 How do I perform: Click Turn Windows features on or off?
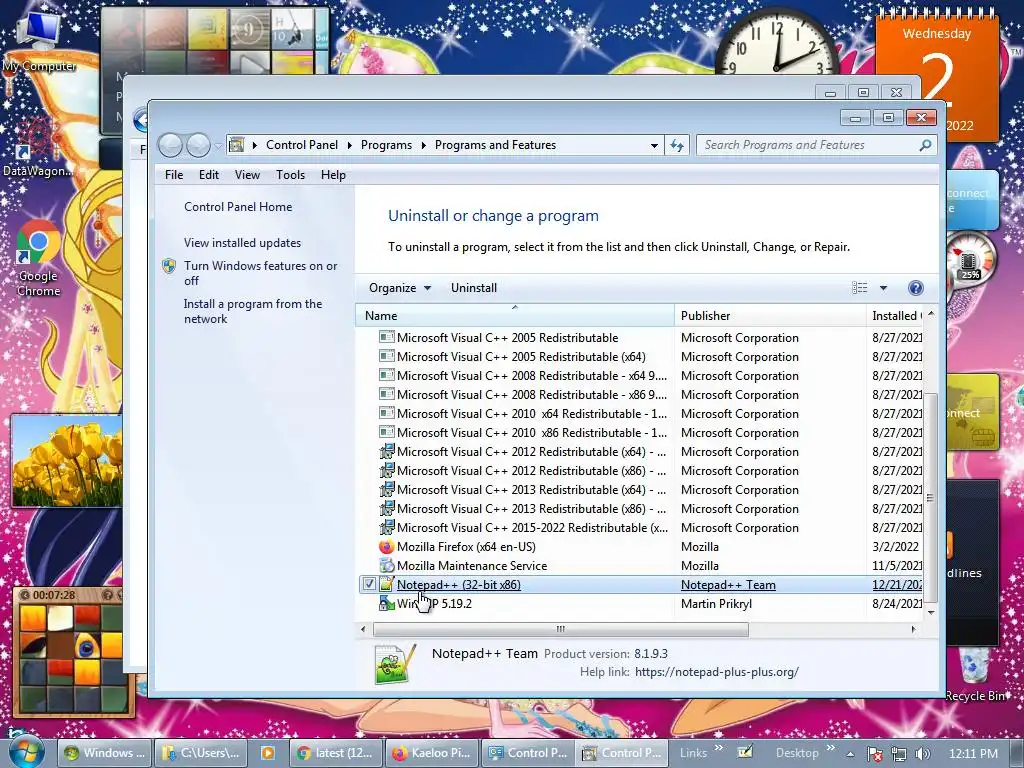tap(261, 273)
